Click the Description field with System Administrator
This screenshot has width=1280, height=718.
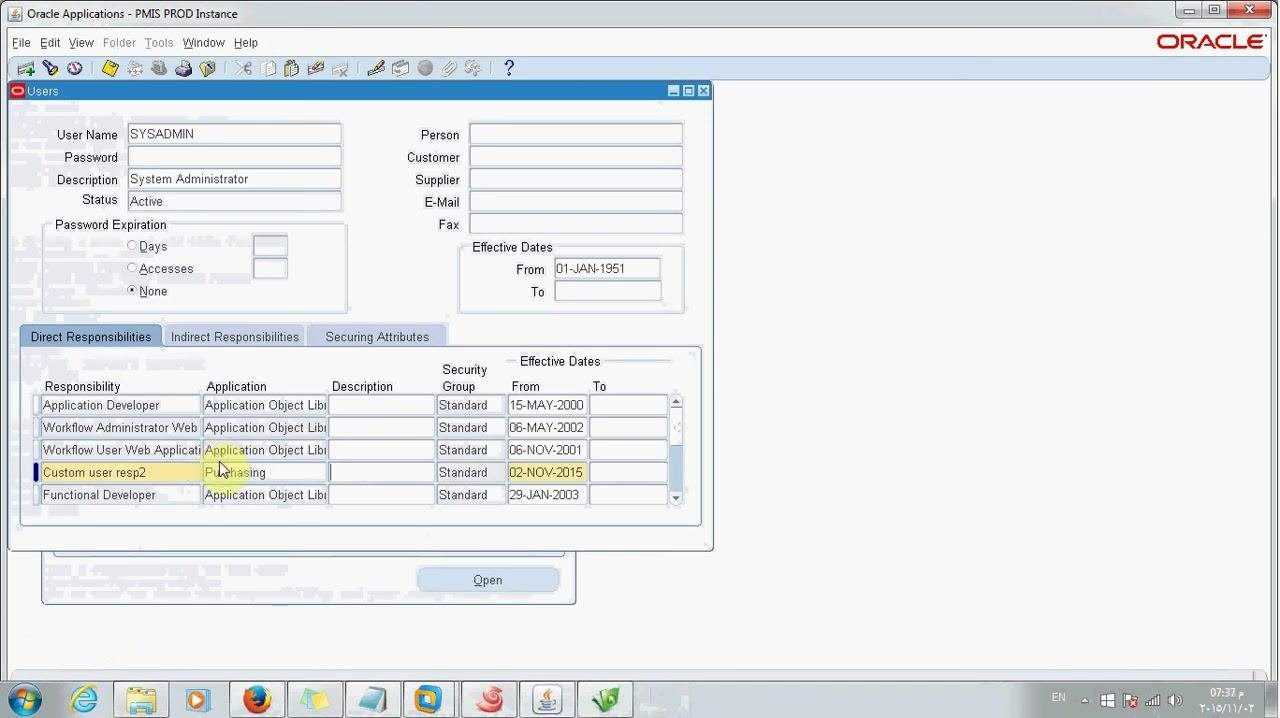[x=234, y=179]
